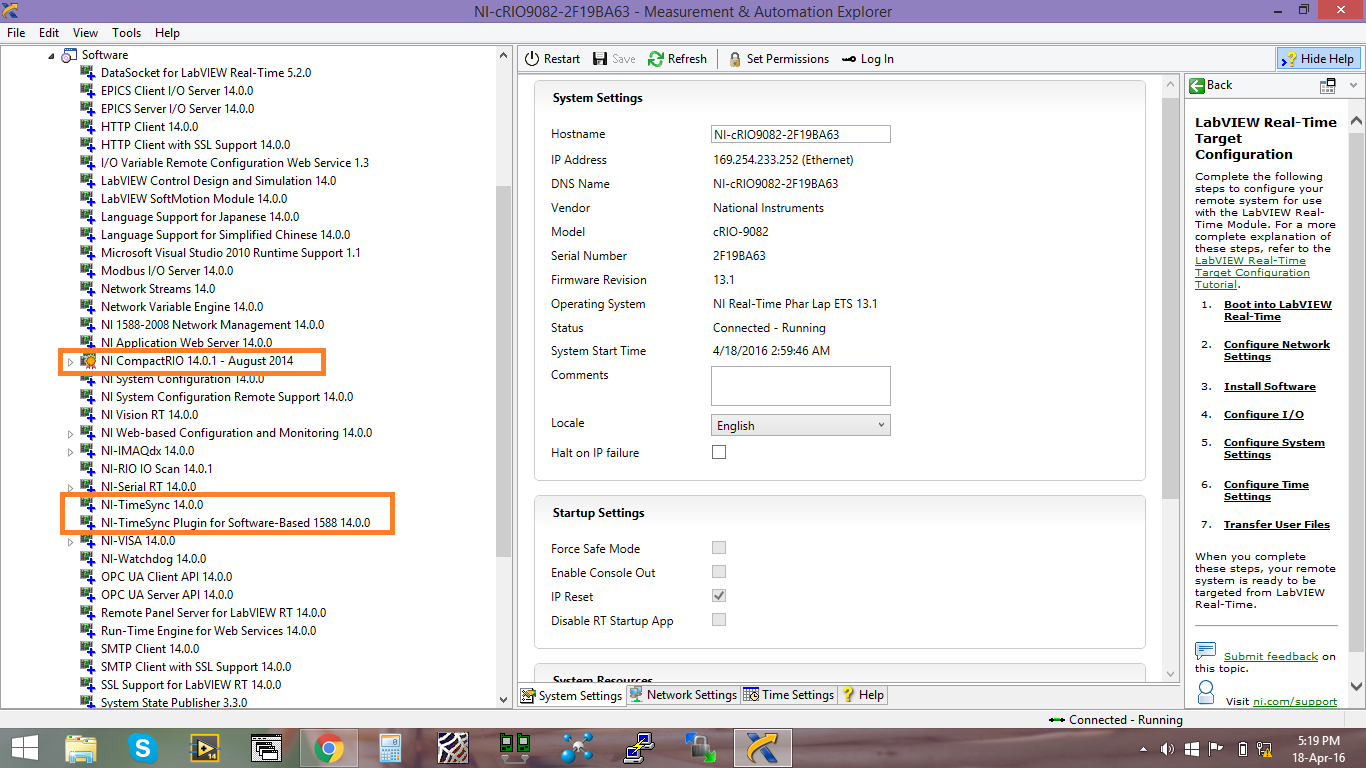Open Configure Time Settings help link

tap(1266, 490)
